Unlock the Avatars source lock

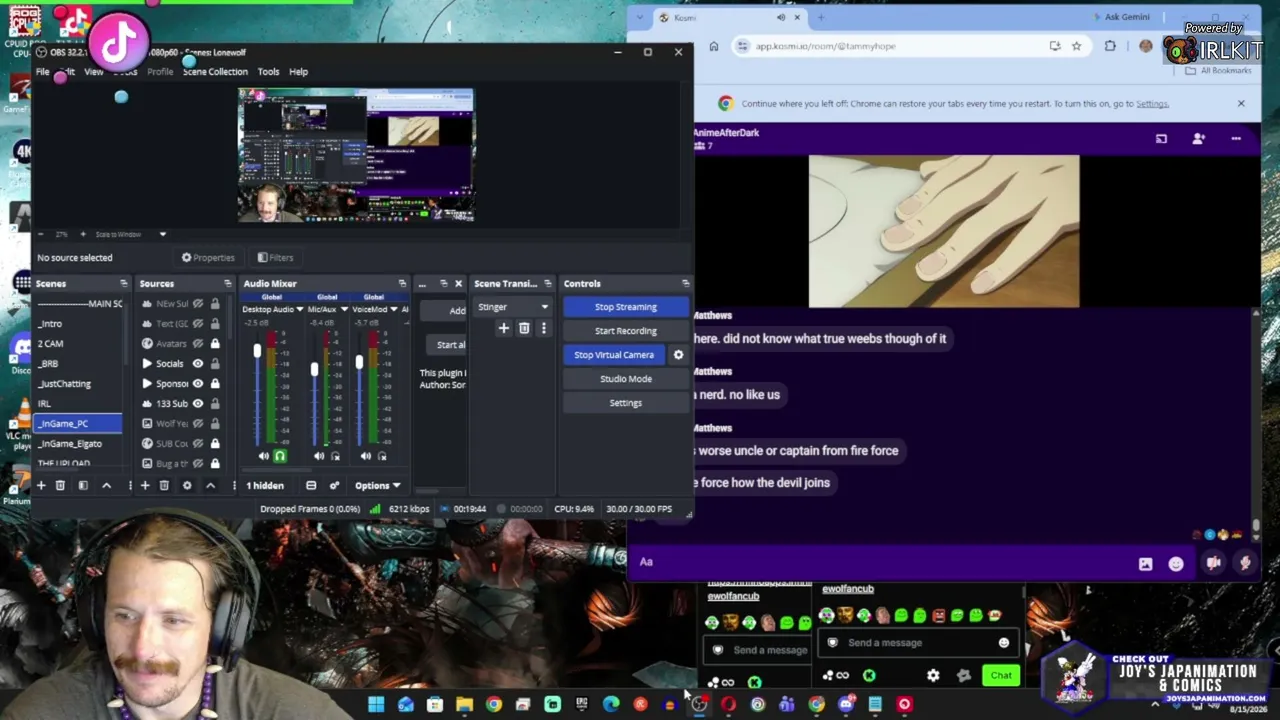coord(214,344)
